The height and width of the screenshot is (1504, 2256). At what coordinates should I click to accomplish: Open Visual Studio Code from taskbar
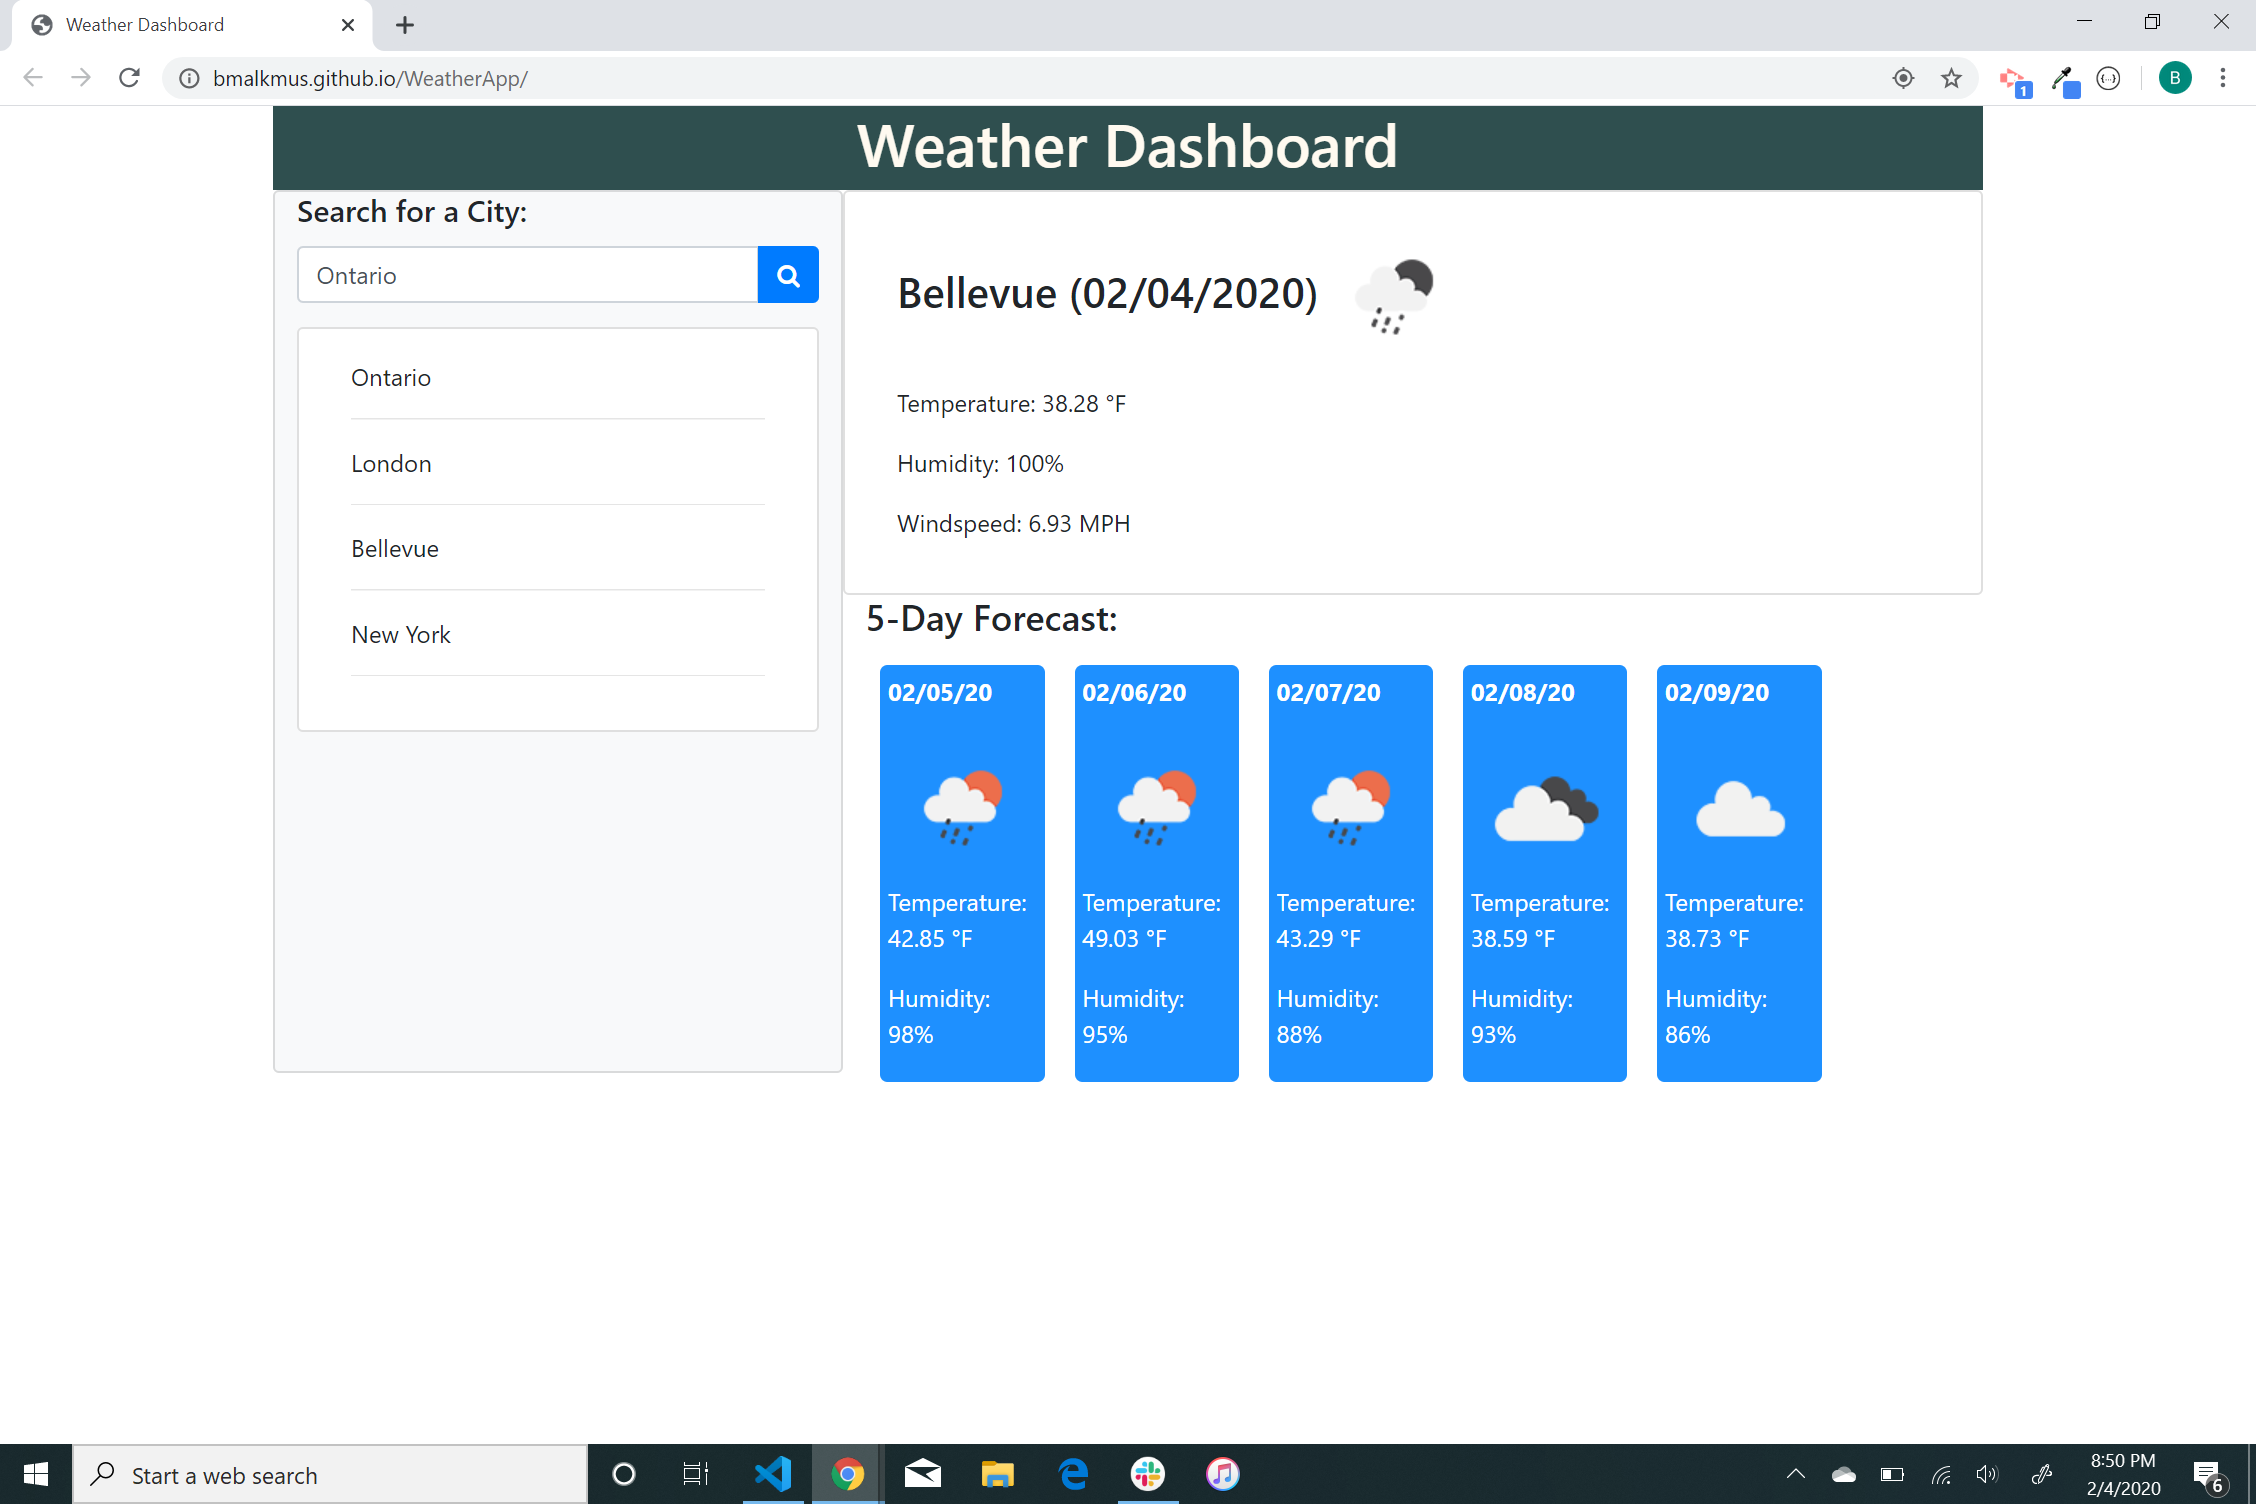773,1474
